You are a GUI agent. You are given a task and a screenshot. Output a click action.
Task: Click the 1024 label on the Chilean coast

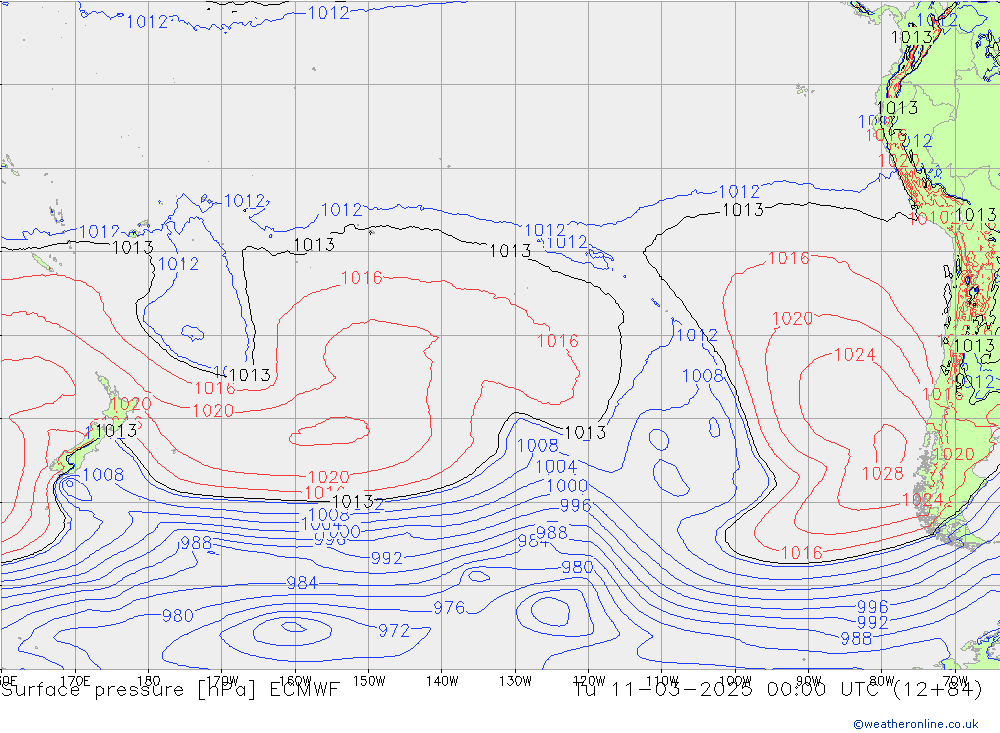click(922, 500)
